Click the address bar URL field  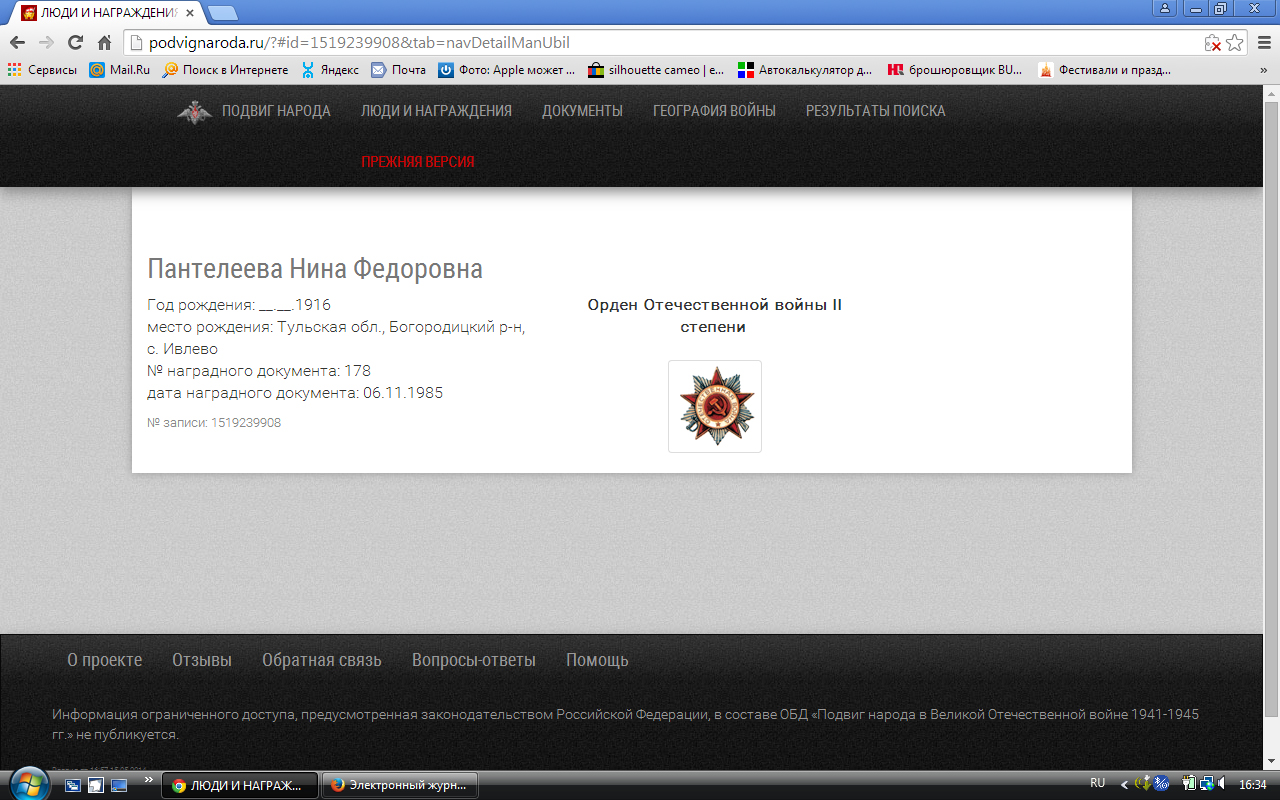click(660, 43)
